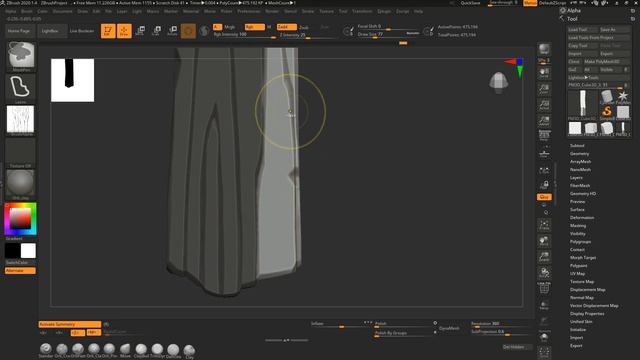640x360 pixels.
Task: Toggle the Perspective icon
Action: point(544,137)
